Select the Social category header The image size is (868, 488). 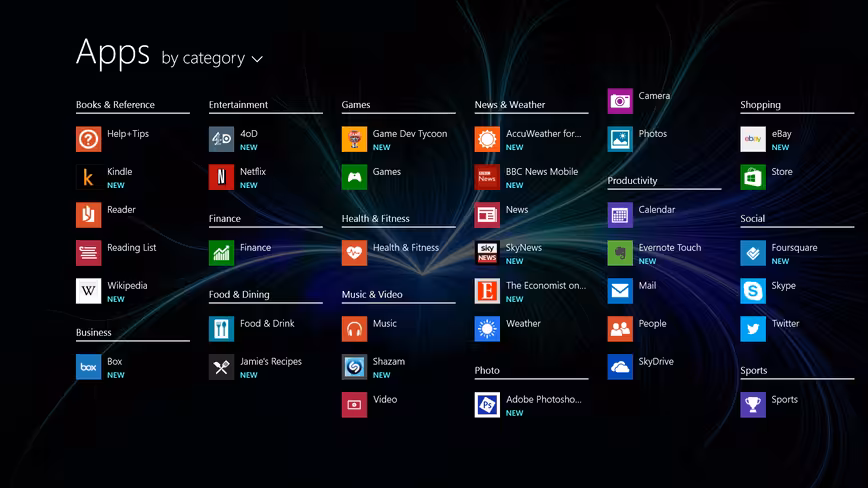753,219
